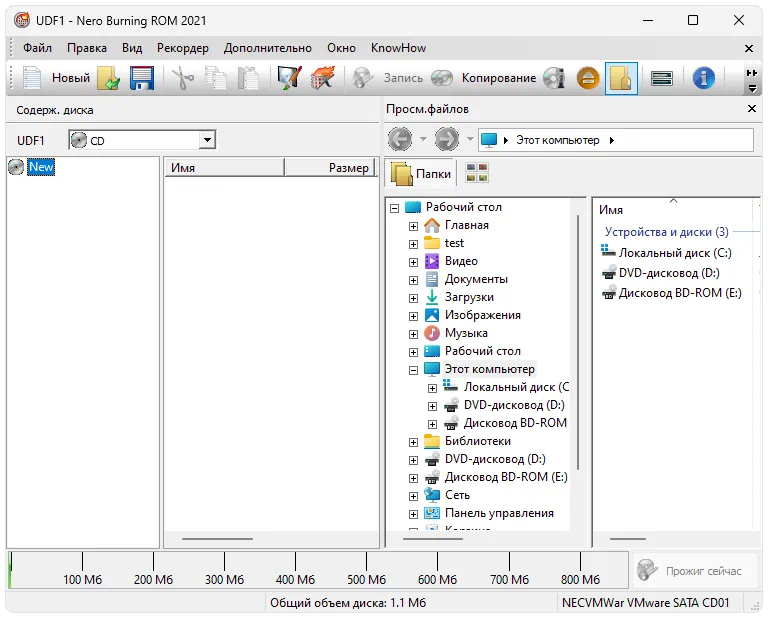Screen dimensions: 768x618
Task: Click the compilation list horizontal scrollbar
Action: point(217,539)
